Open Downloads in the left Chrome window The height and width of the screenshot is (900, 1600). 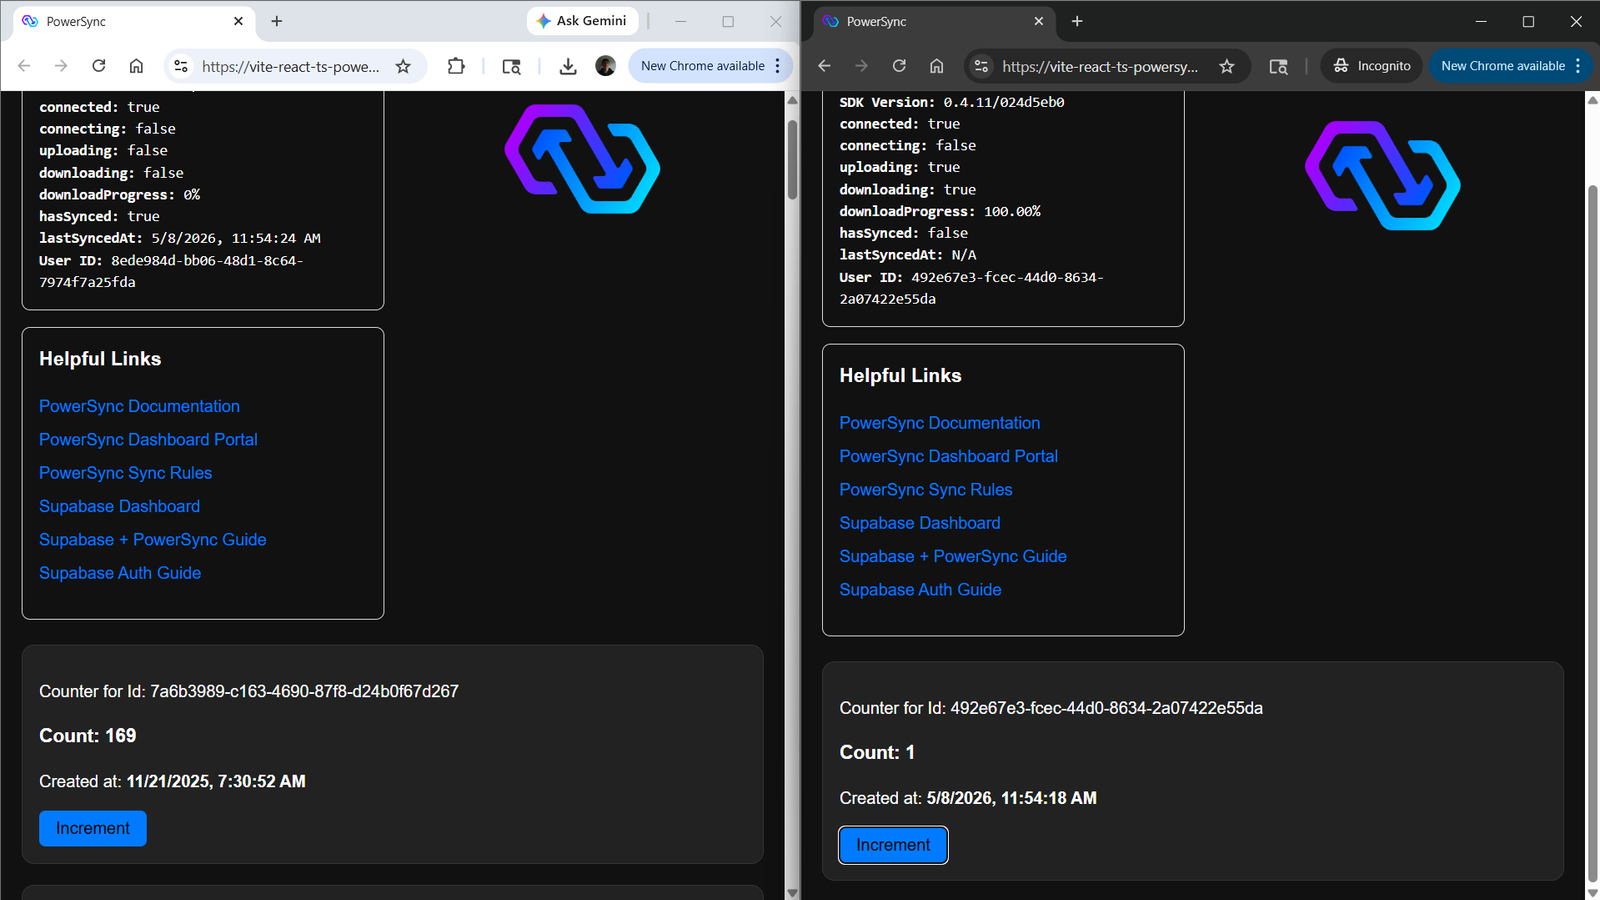click(568, 66)
